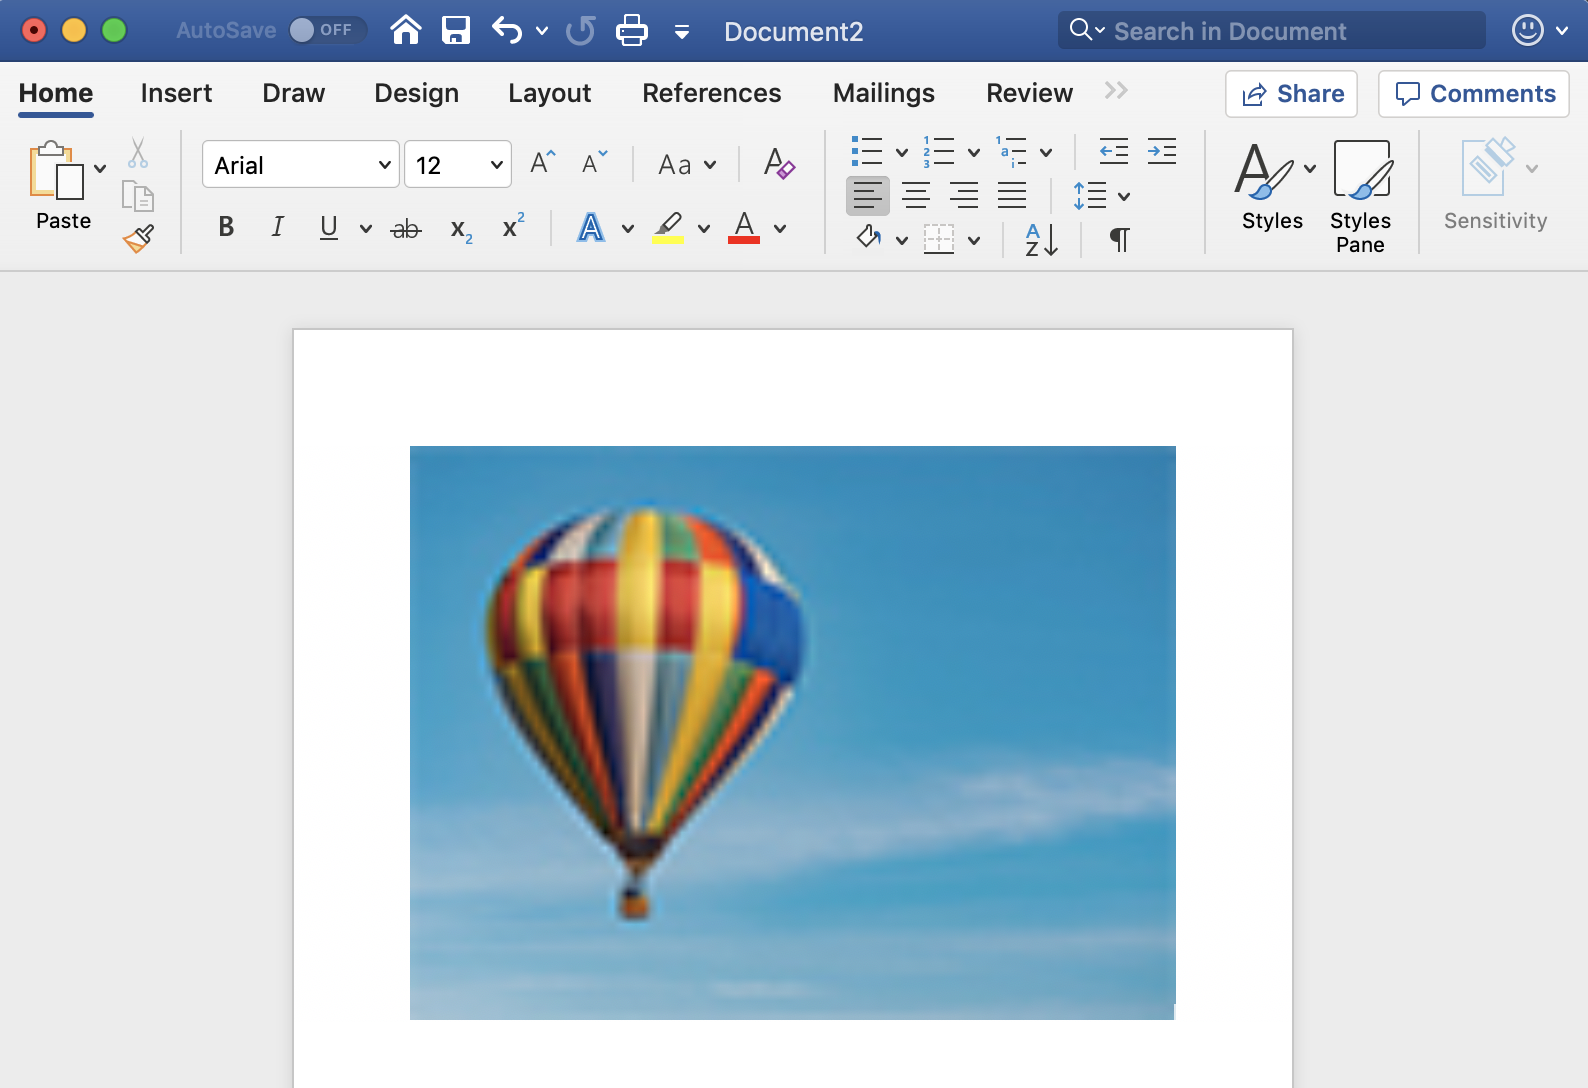The width and height of the screenshot is (1588, 1088).
Task: Open the highlight color dropdown arrow
Action: 704,229
